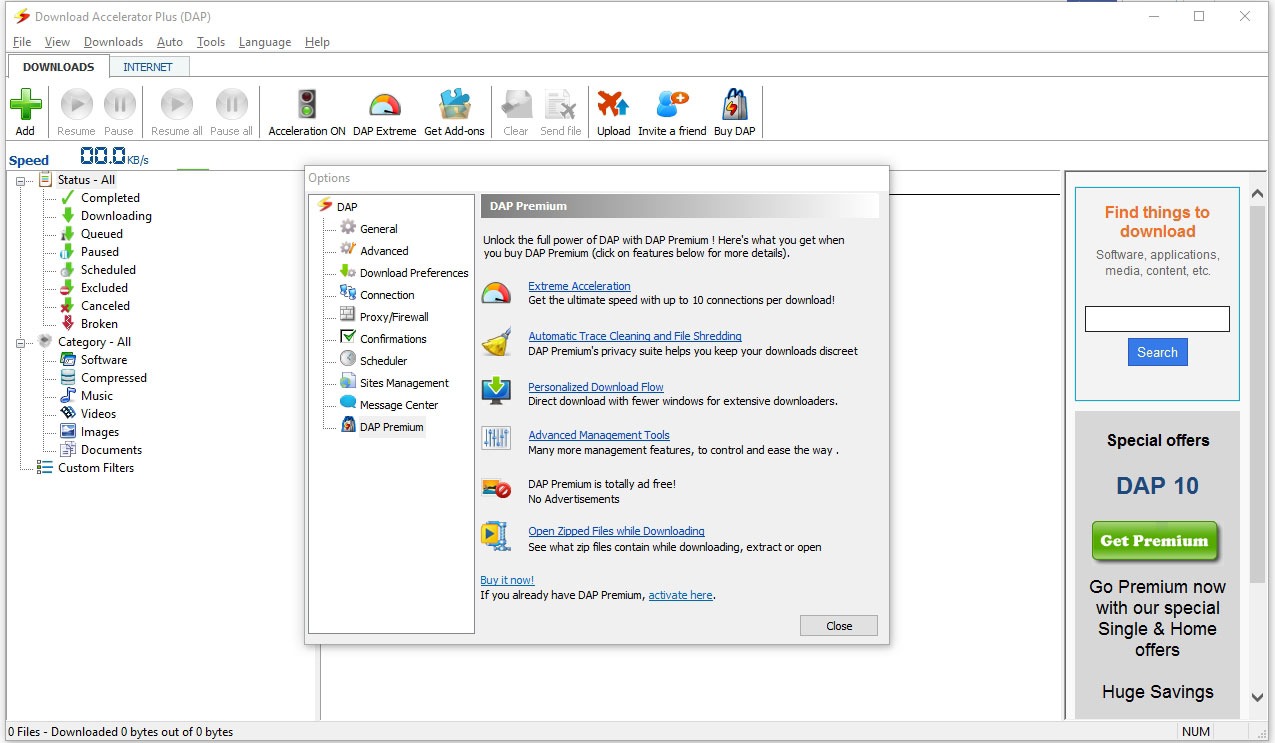Open the Help menu
This screenshot has height=743, width=1275.
click(x=317, y=42)
